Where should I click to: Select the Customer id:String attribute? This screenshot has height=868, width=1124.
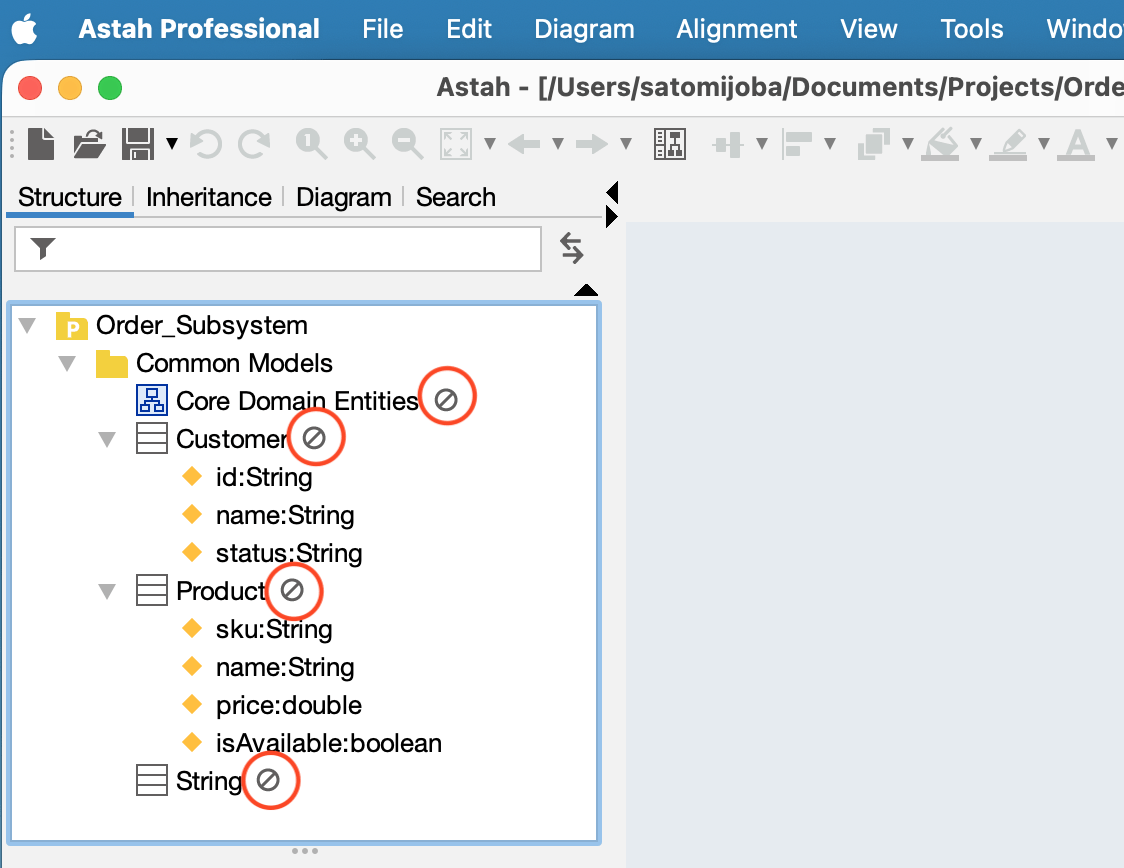(x=264, y=477)
